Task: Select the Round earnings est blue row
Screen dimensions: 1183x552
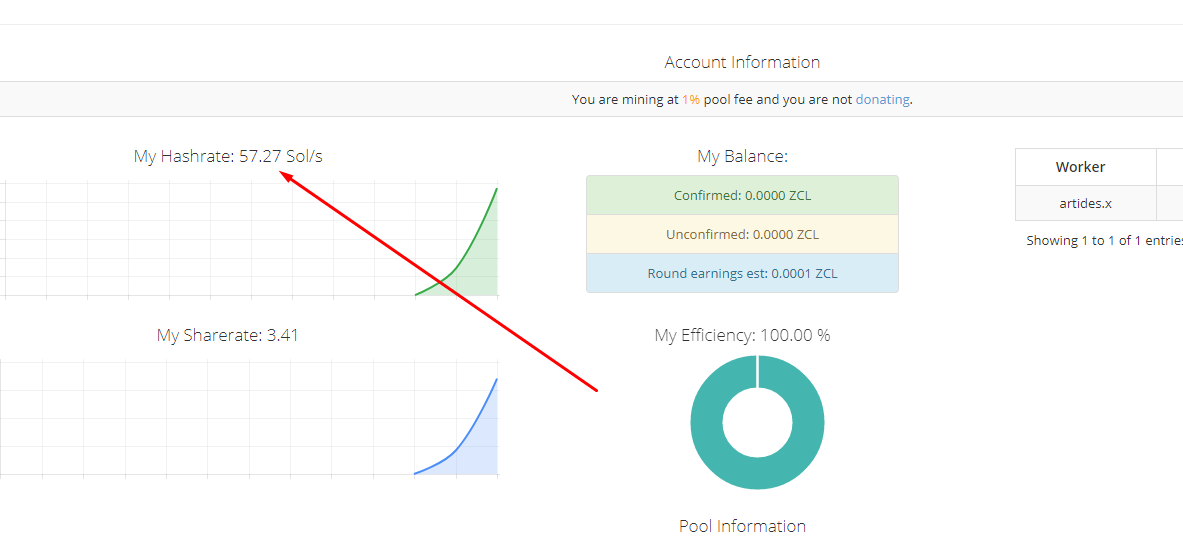Action: tap(742, 273)
